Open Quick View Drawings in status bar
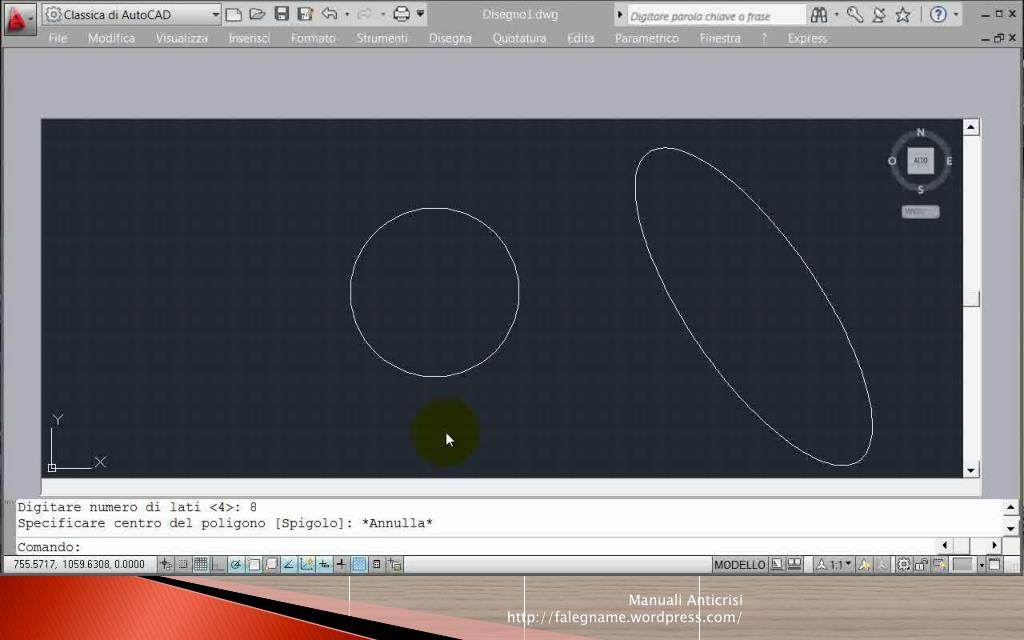Image resolution: width=1024 pixels, height=640 pixels. point(794,564)
